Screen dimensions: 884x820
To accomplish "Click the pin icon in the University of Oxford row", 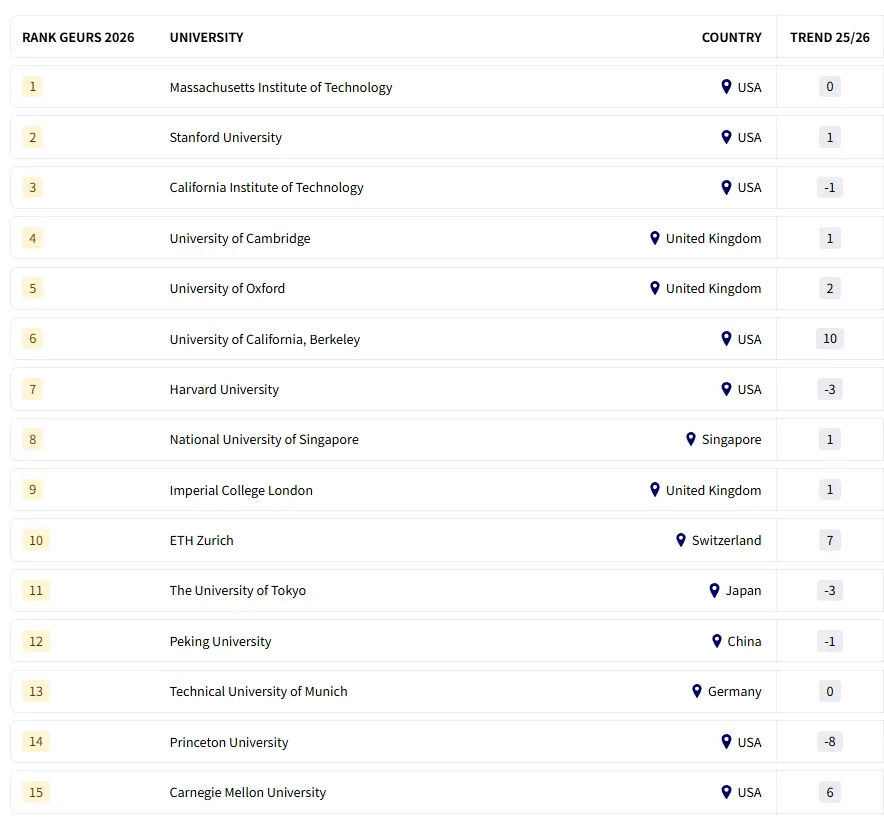I will click(655, 288).
